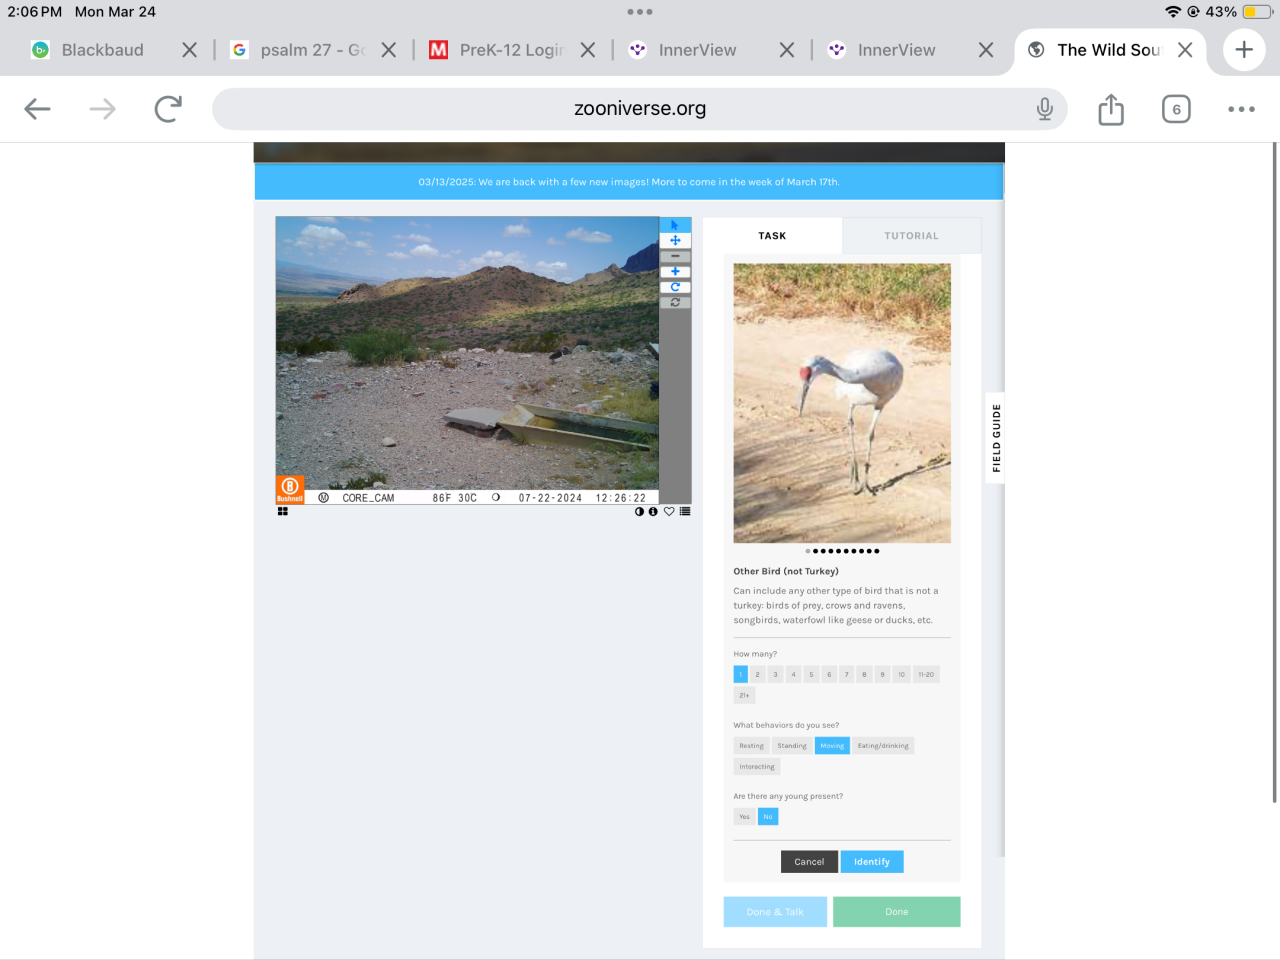
Task: Click the Done & Talk button
Action: [x=775, y=912]
